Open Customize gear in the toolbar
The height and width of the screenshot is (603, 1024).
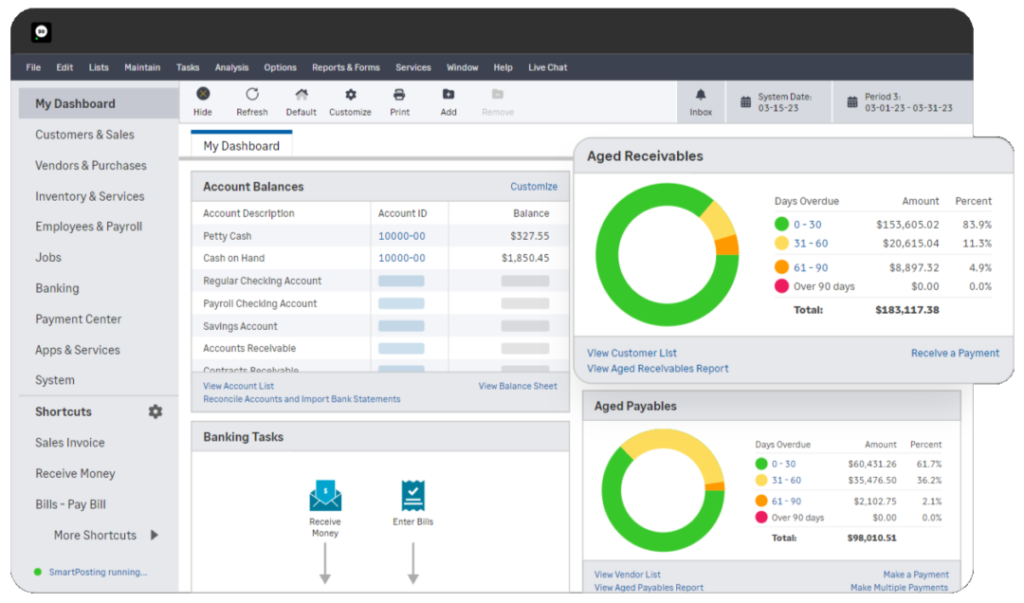pos(351,95)
